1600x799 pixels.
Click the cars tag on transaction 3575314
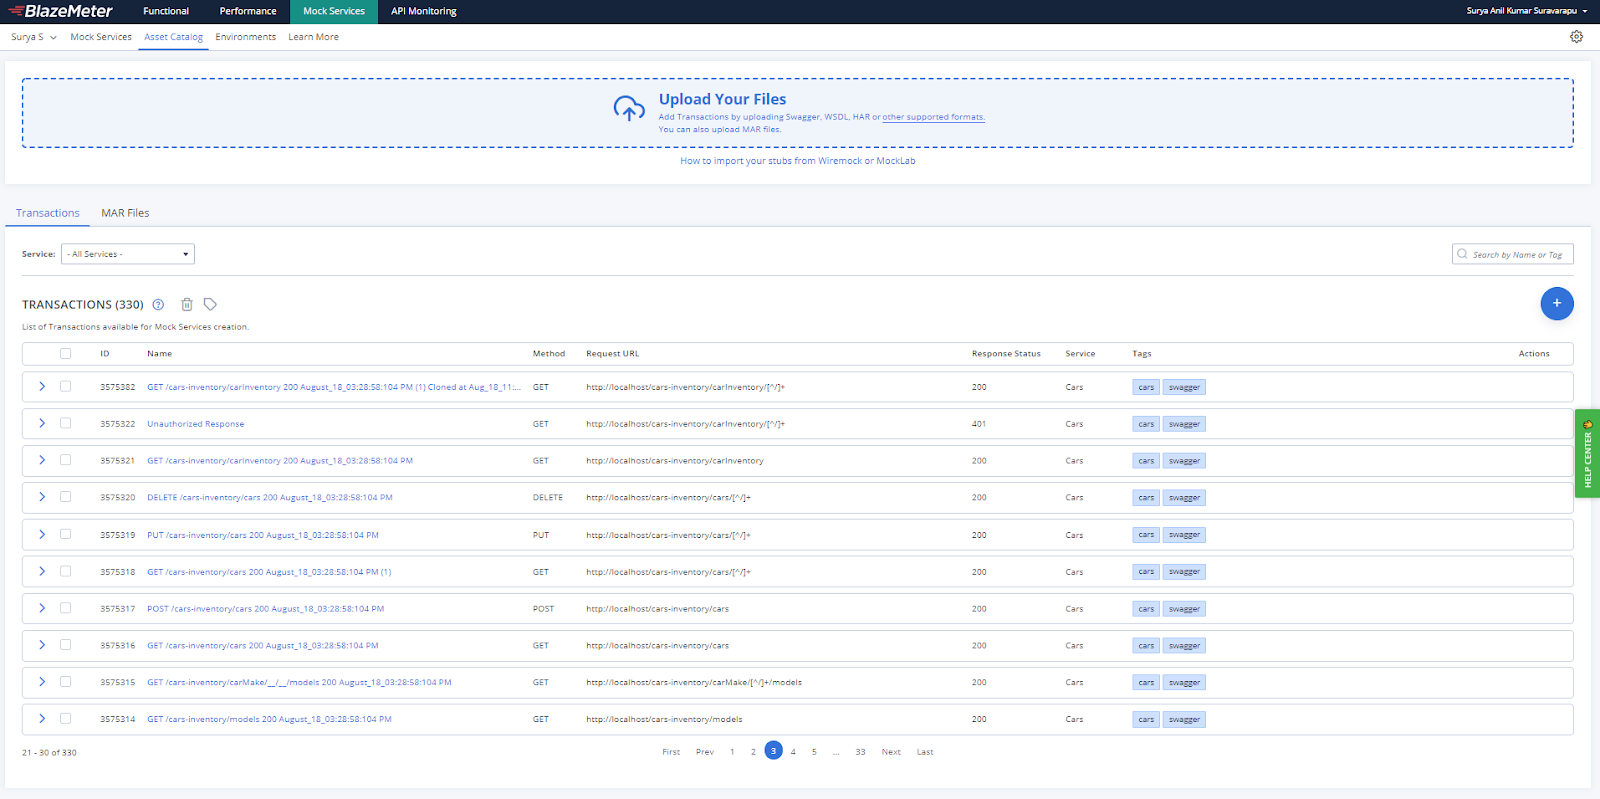1146,720
